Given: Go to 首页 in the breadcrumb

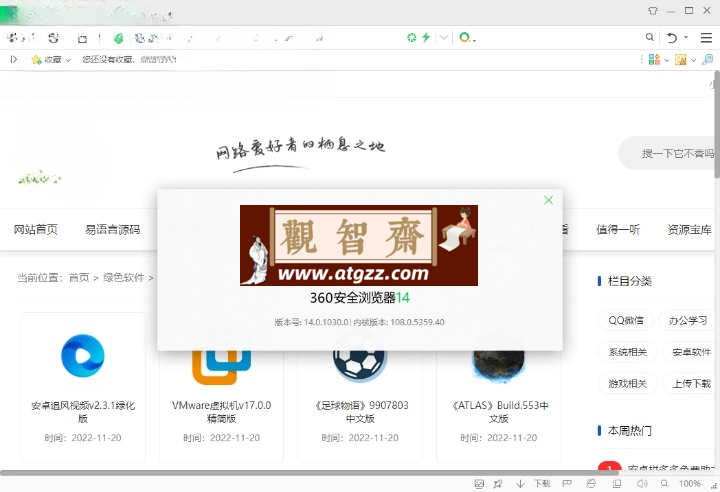Looking at the screenshot, I should point(79,277).
